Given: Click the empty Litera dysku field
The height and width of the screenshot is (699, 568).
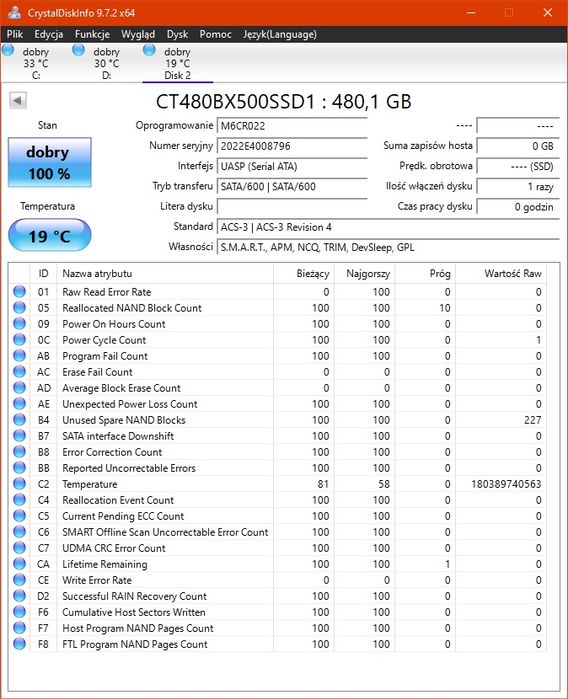Looking at the screenshot, I should (x=292, y=206).
